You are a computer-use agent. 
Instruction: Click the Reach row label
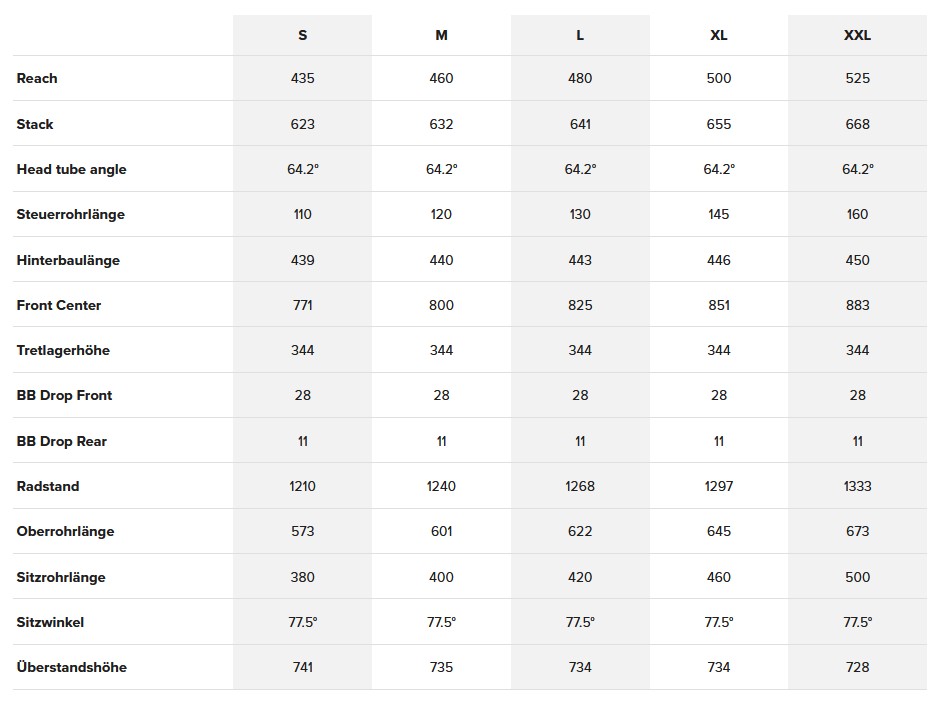coord(37,78)
